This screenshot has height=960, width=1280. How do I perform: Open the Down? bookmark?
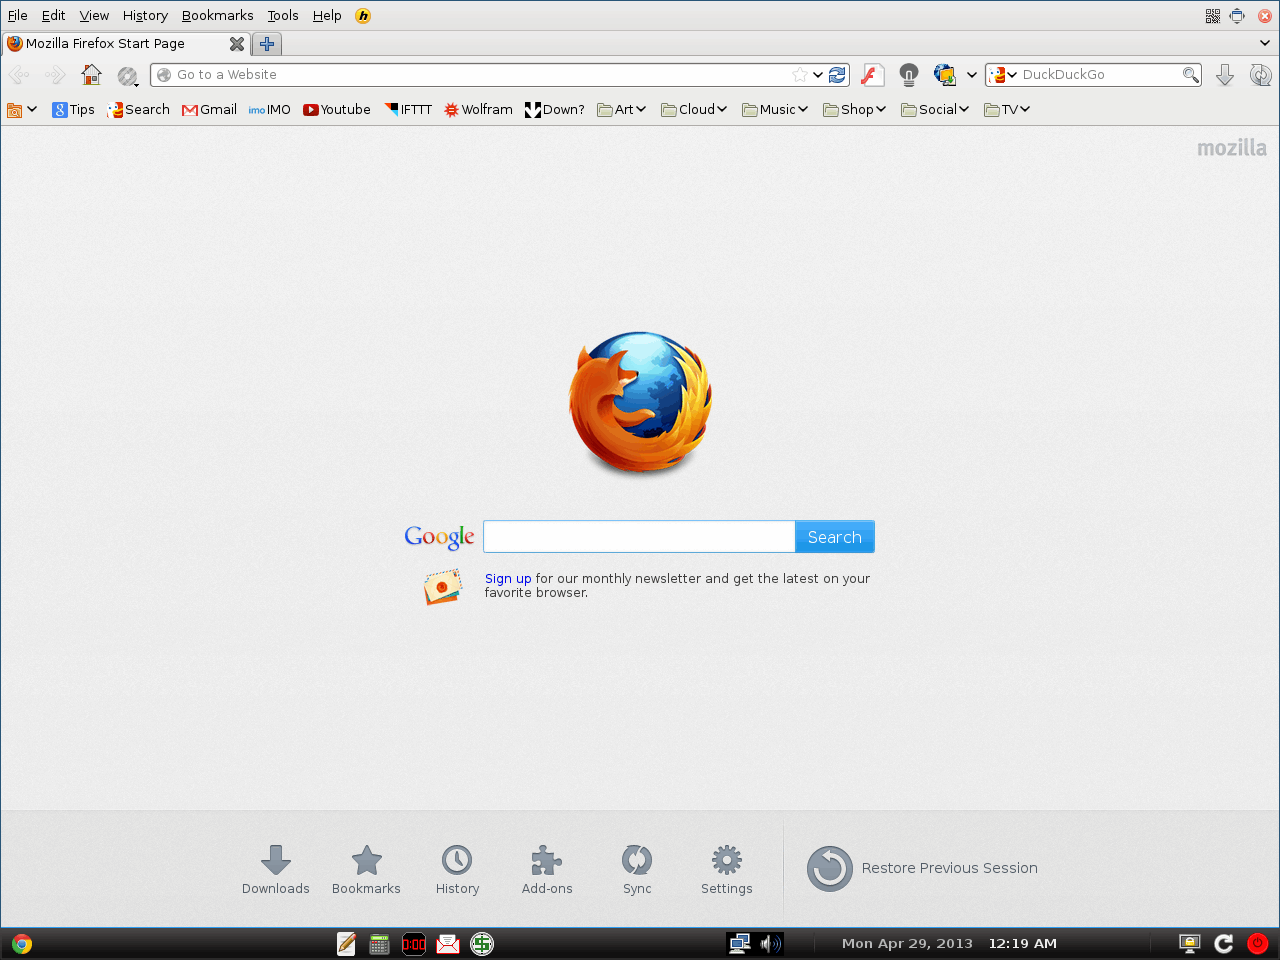555,110
